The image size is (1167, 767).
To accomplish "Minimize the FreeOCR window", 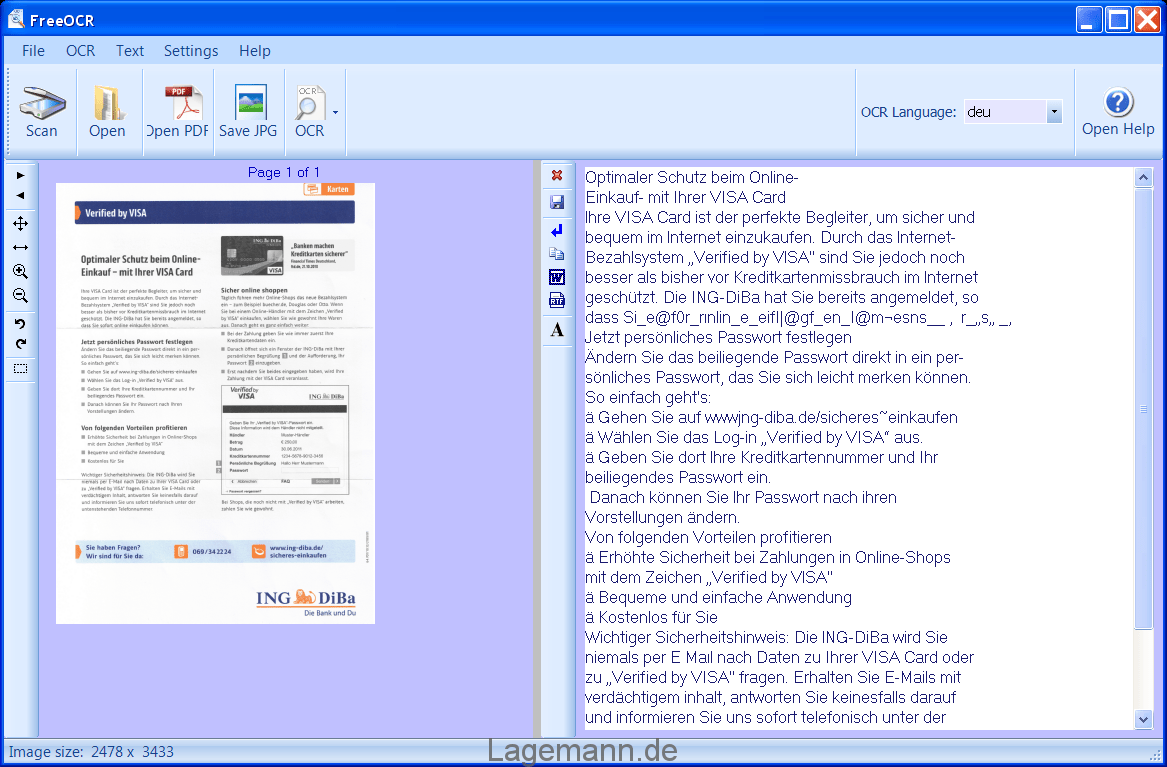I will pyautogui.click(x=1089, y=19).
